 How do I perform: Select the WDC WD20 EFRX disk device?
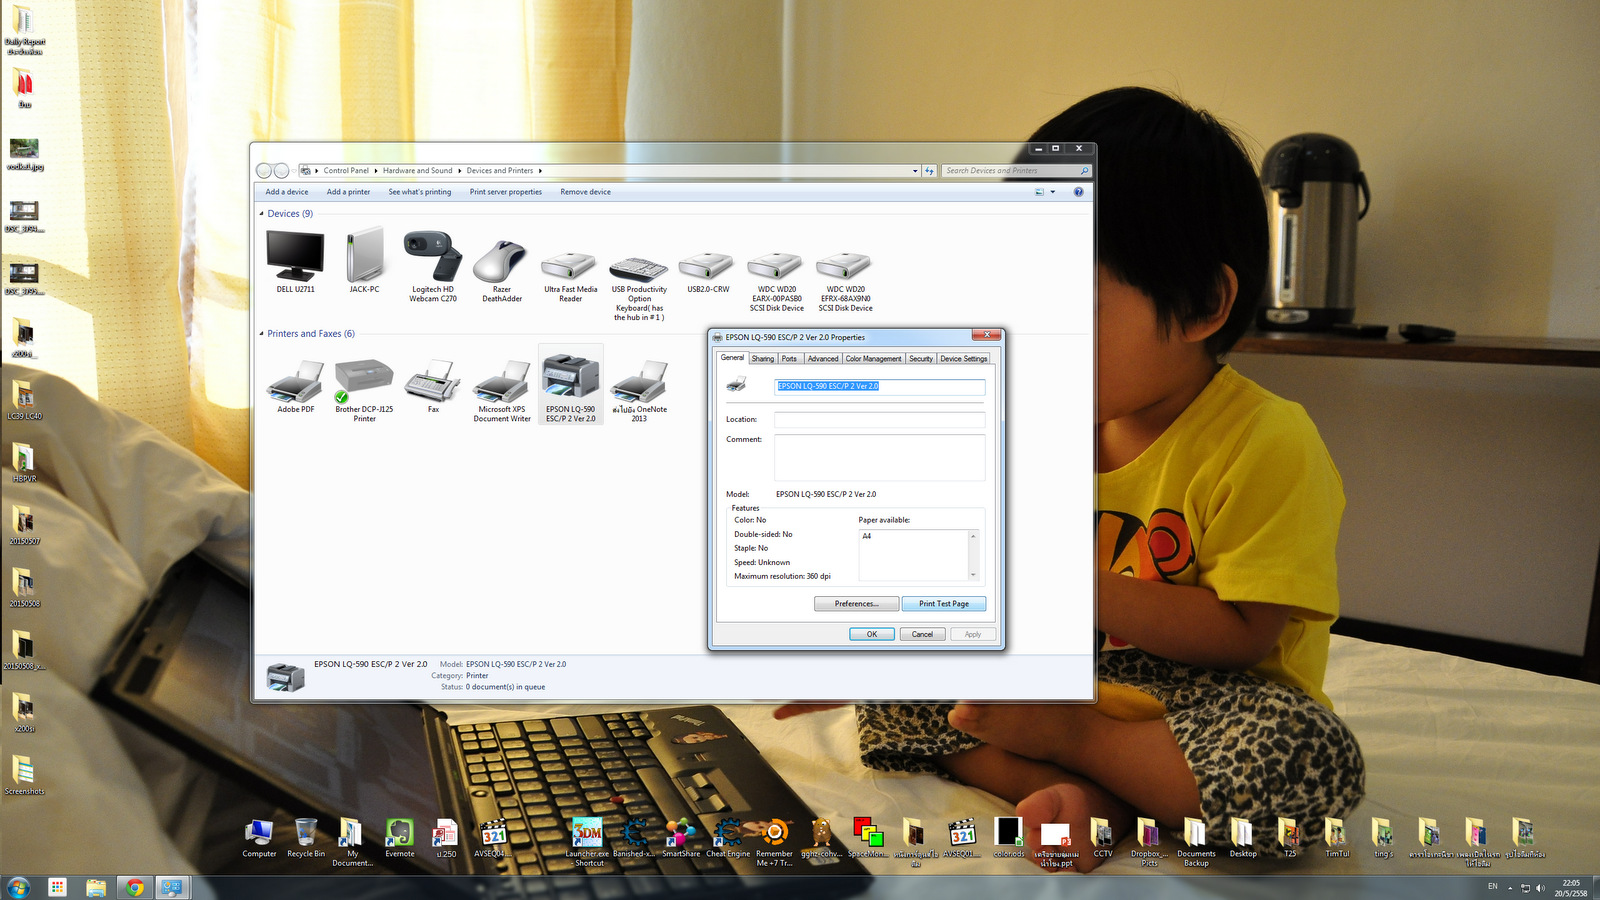tap(846, 281)
